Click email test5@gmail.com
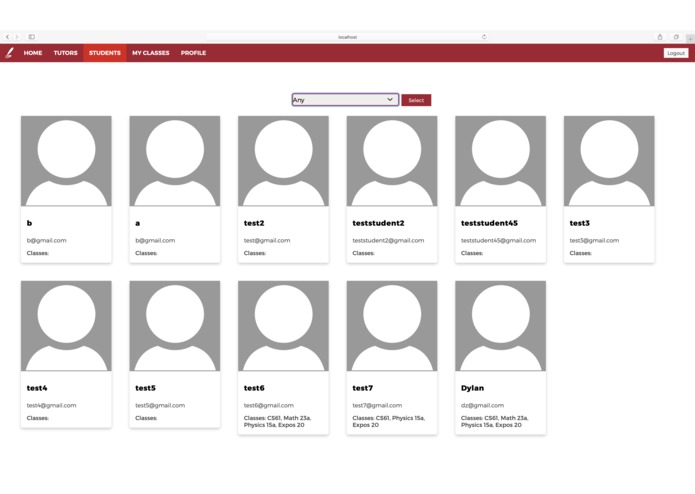The height and width of the screenshot is (494, 695). [160, 405]
